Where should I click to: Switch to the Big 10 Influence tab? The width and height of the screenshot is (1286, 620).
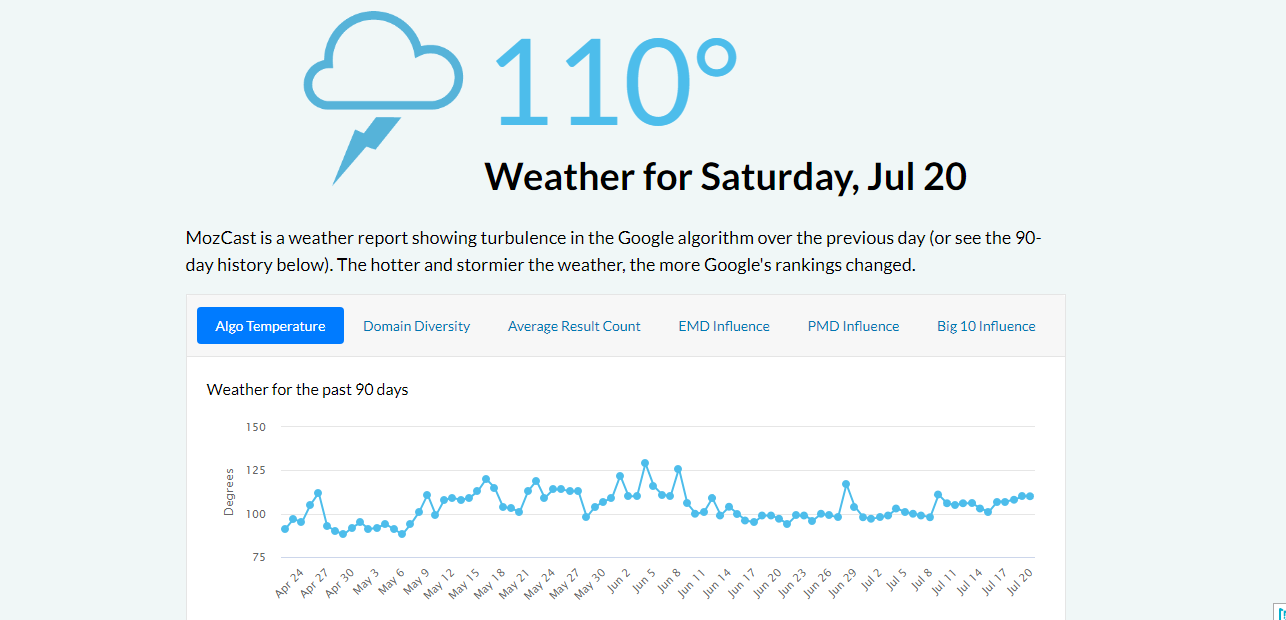click(x=985, y=325)
